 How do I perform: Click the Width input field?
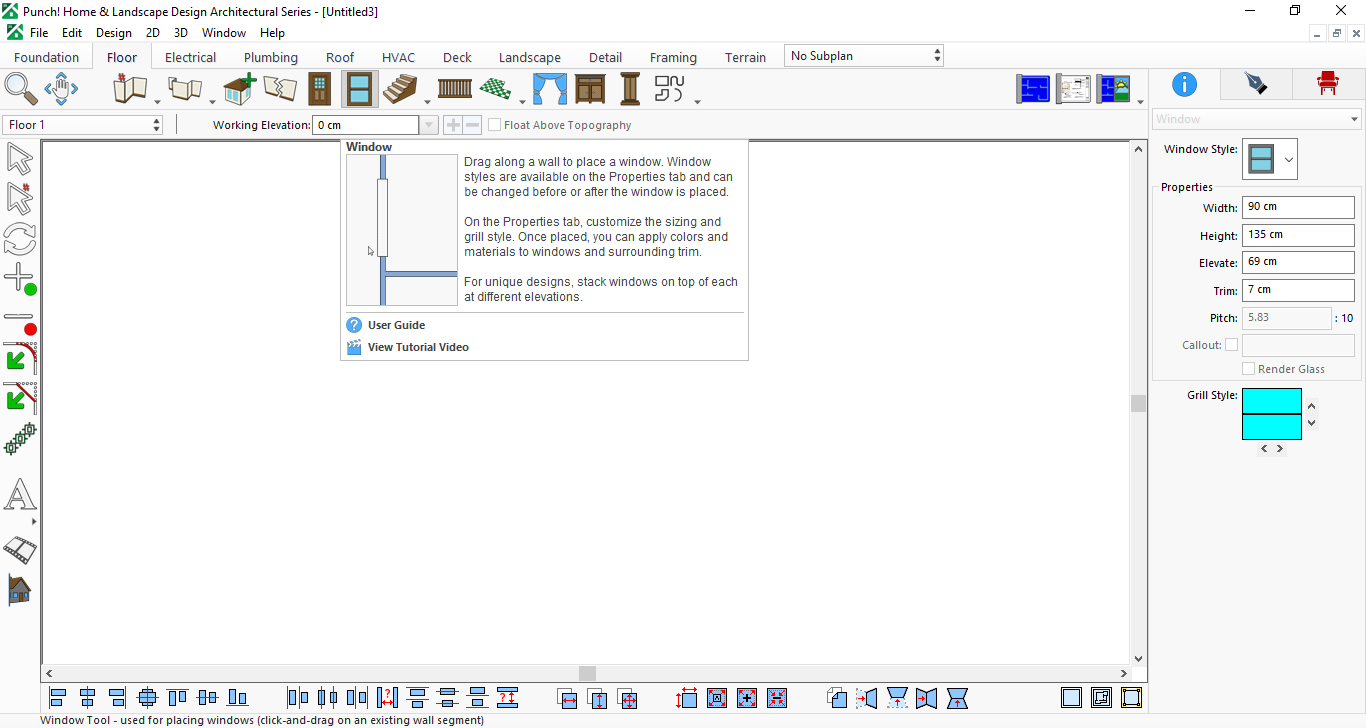[x=1298, y=207]
